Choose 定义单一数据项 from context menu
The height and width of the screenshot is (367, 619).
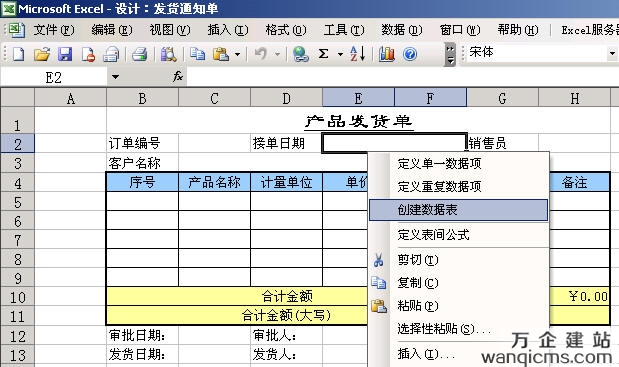(459, 163)
